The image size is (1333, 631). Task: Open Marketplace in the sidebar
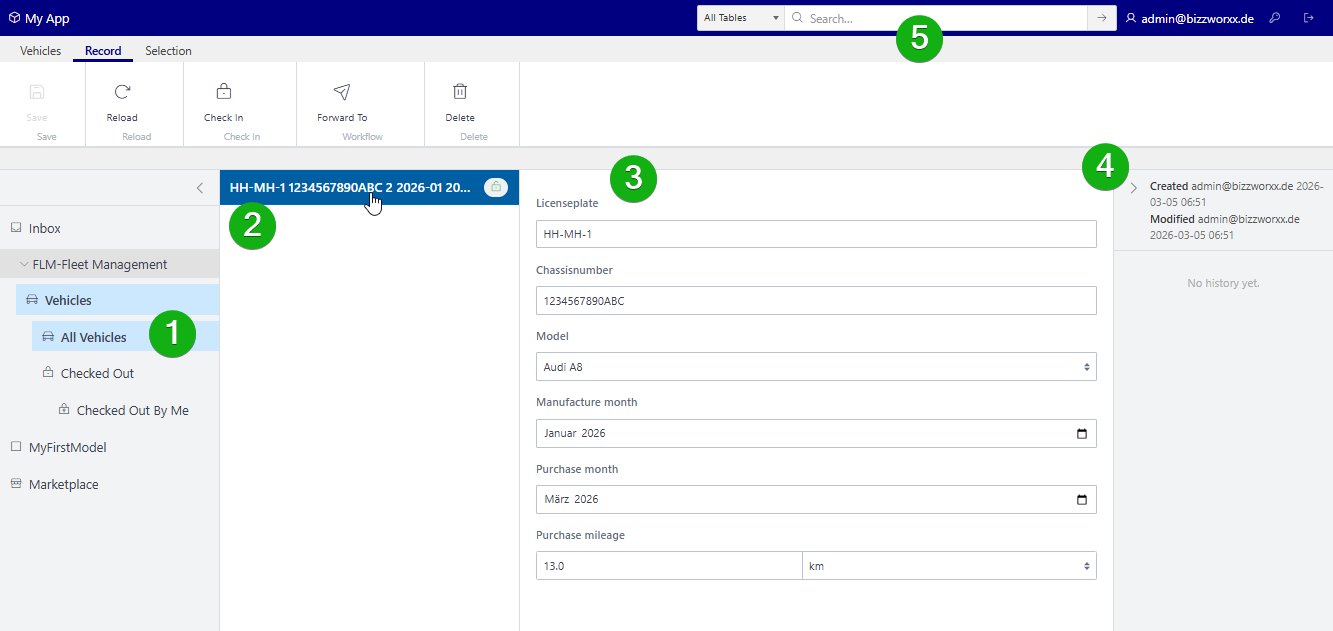[63, 485]
